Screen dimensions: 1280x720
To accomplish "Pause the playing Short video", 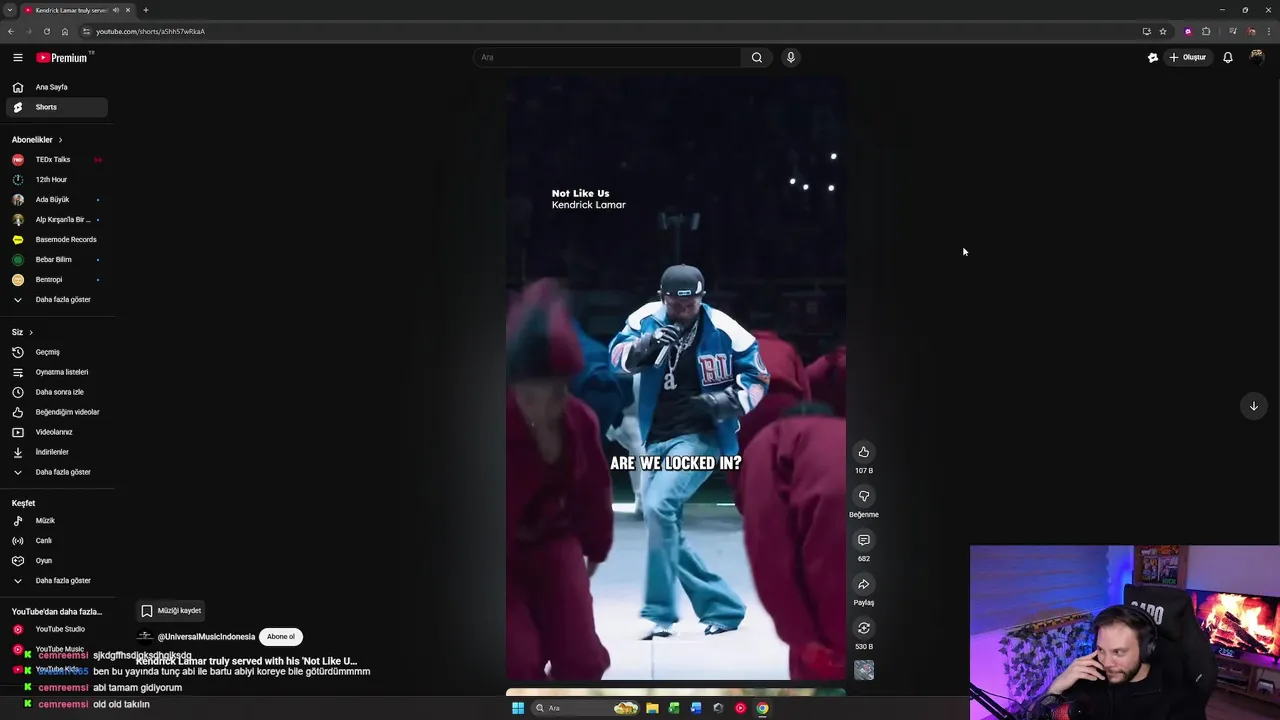I will click(676, 380).
